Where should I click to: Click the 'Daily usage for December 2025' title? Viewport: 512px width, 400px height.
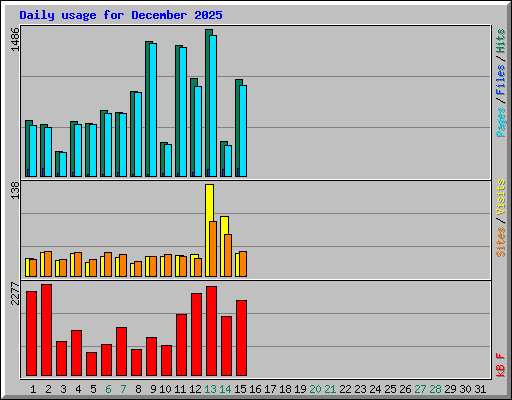pos(121,15)
